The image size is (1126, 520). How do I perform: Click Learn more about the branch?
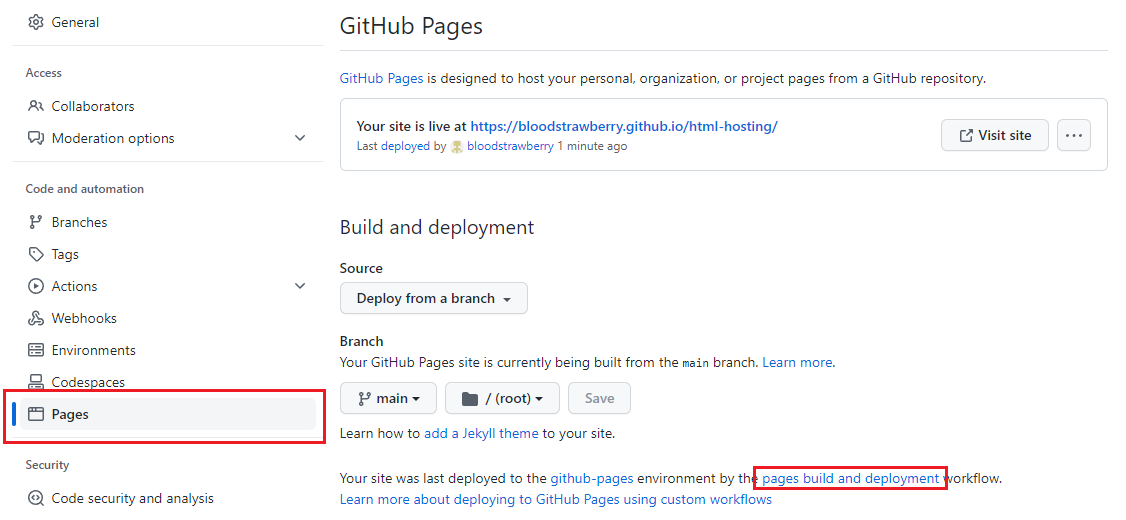pyautogui.click(x=797, y=362)
